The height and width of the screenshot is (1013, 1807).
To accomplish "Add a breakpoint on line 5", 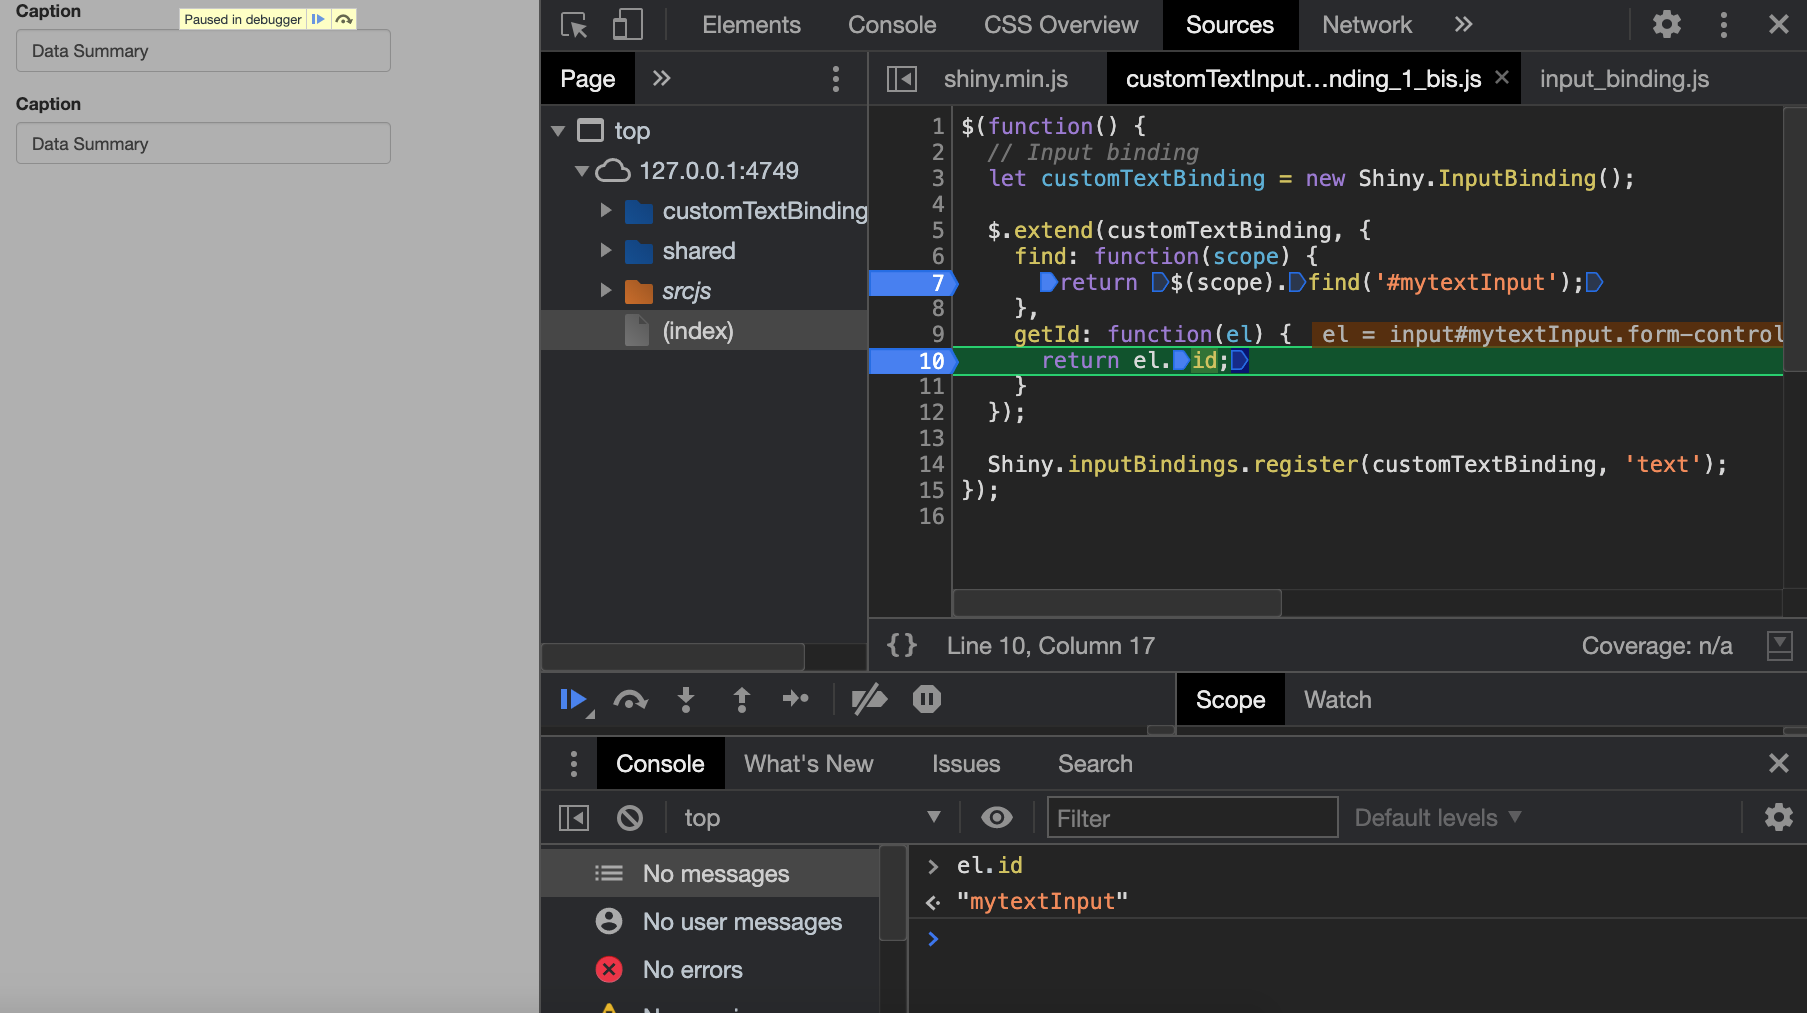I will point(937,230).
